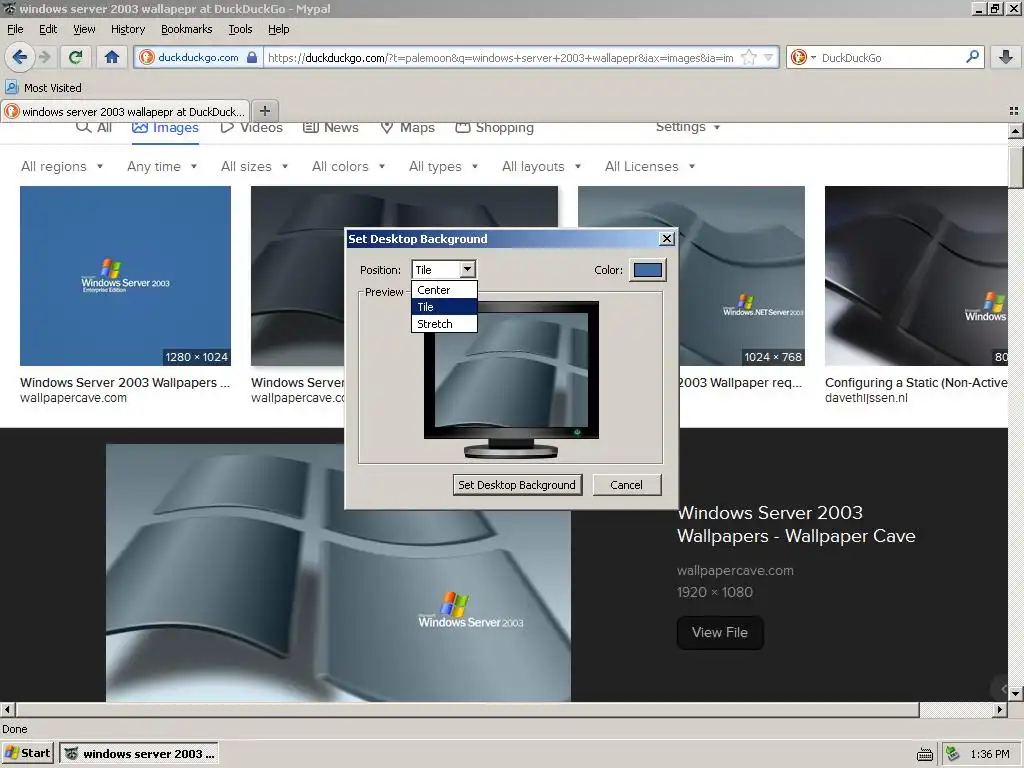Image resolution: width=1024 pixels, height=768 pixels.
Task: Switch to the News tab
Action: [x=331, y=127]
